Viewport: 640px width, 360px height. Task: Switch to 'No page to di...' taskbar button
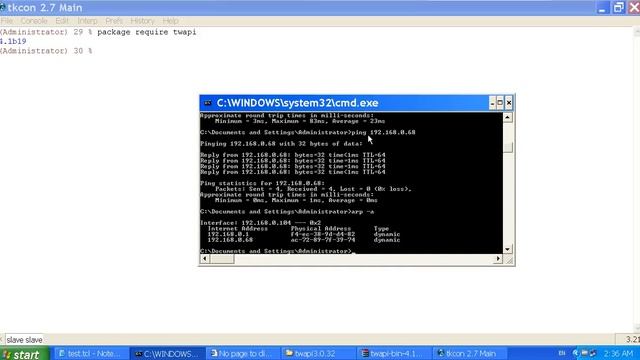(x=243, y=353)
